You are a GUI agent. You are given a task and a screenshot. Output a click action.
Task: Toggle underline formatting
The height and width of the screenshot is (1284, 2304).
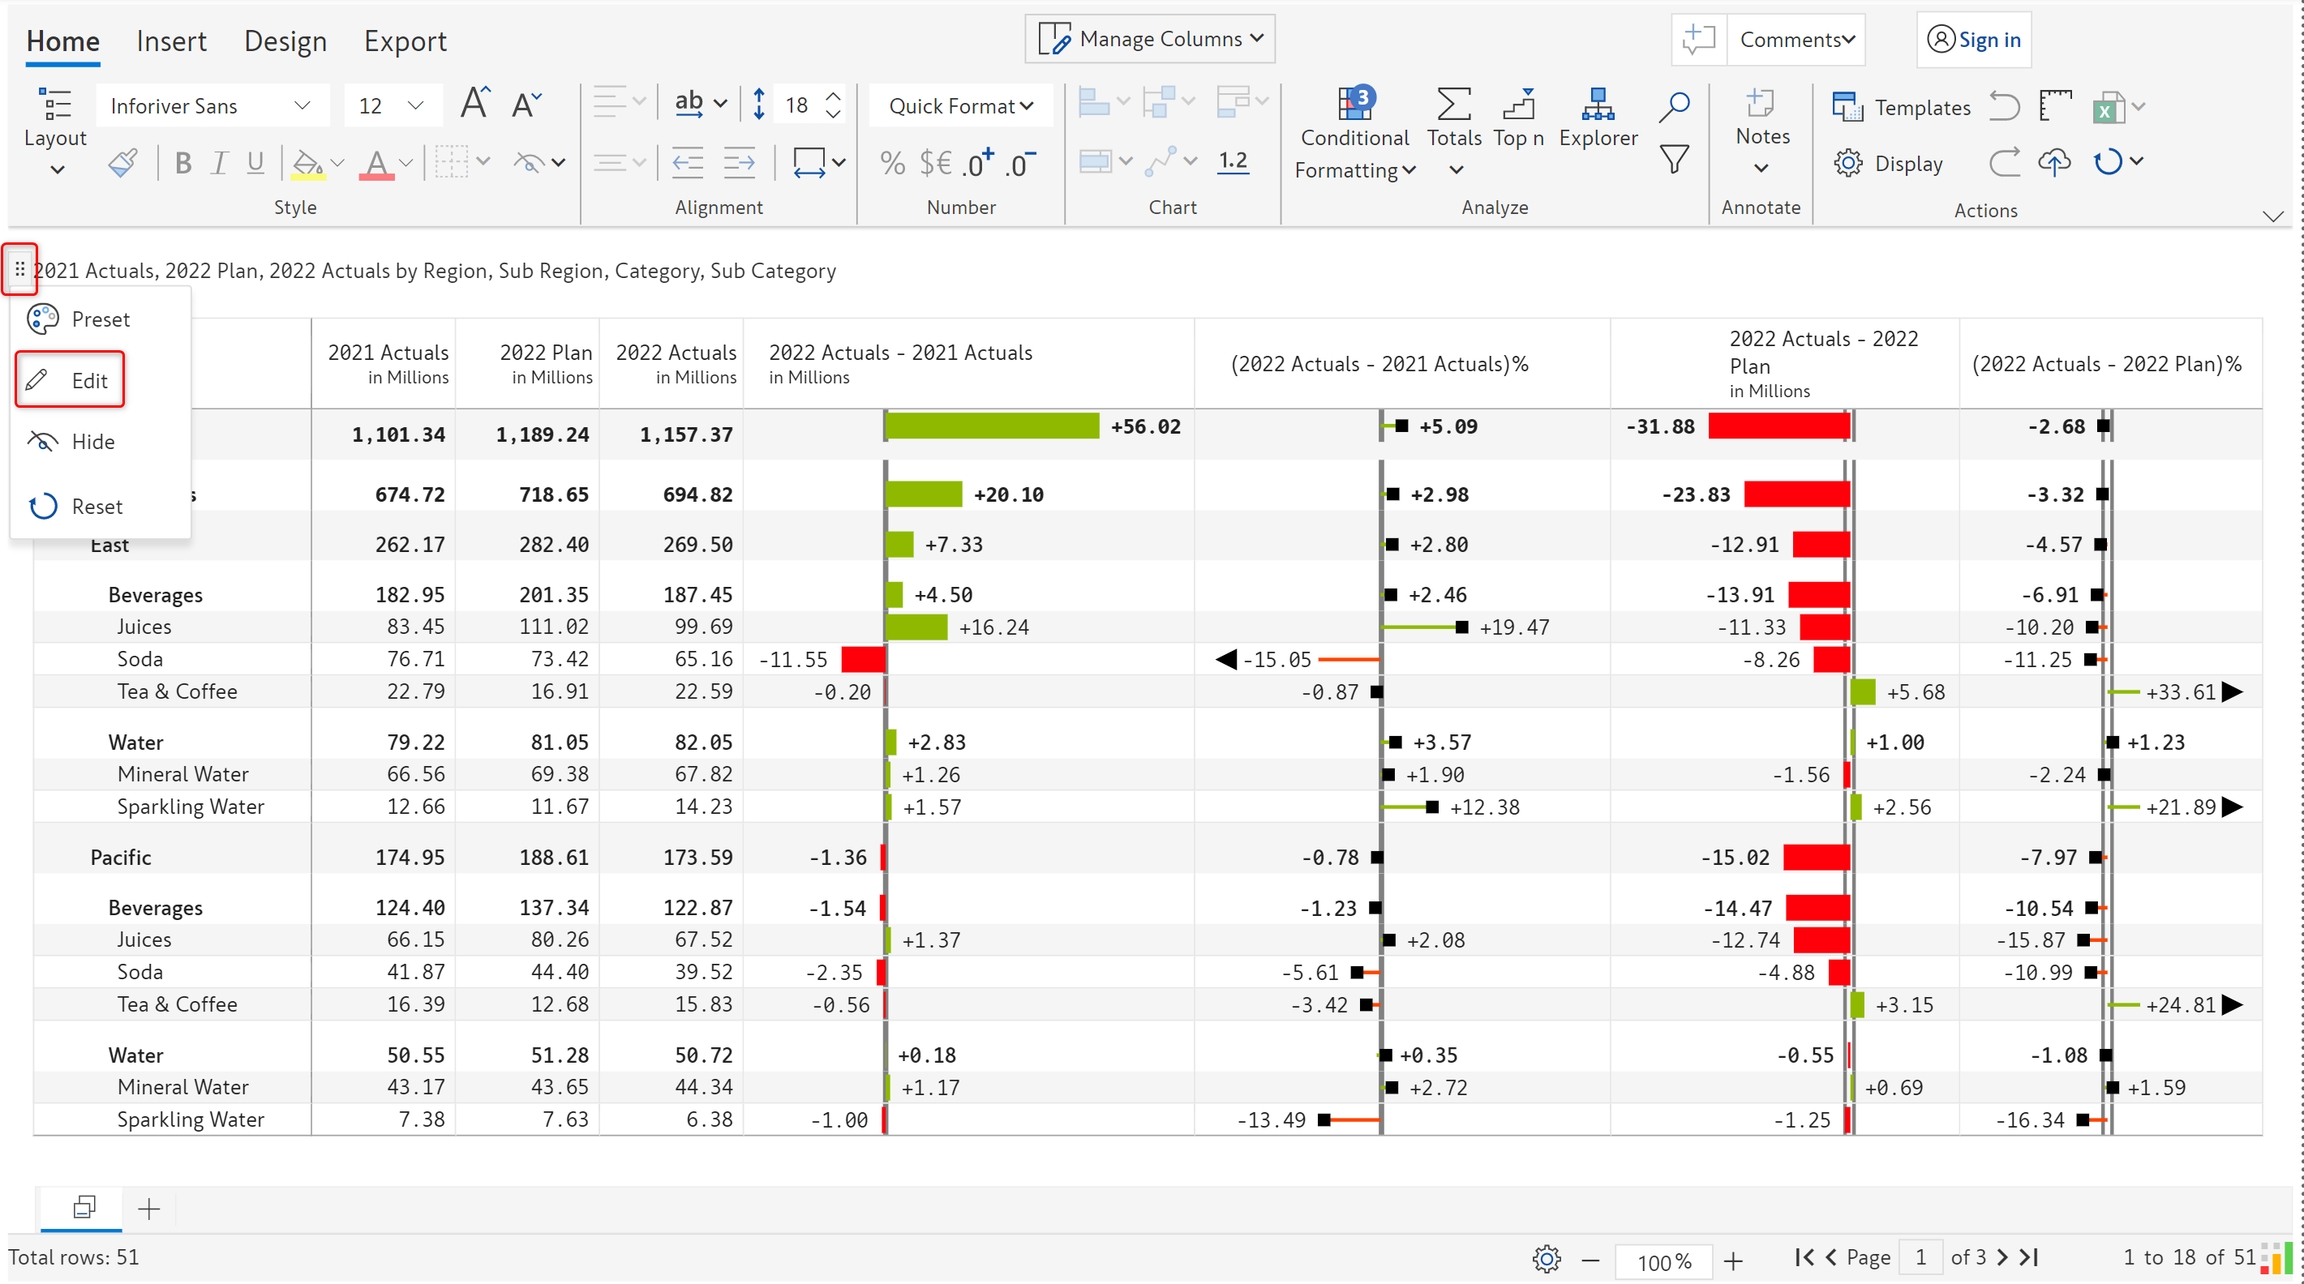coord(255,163)
